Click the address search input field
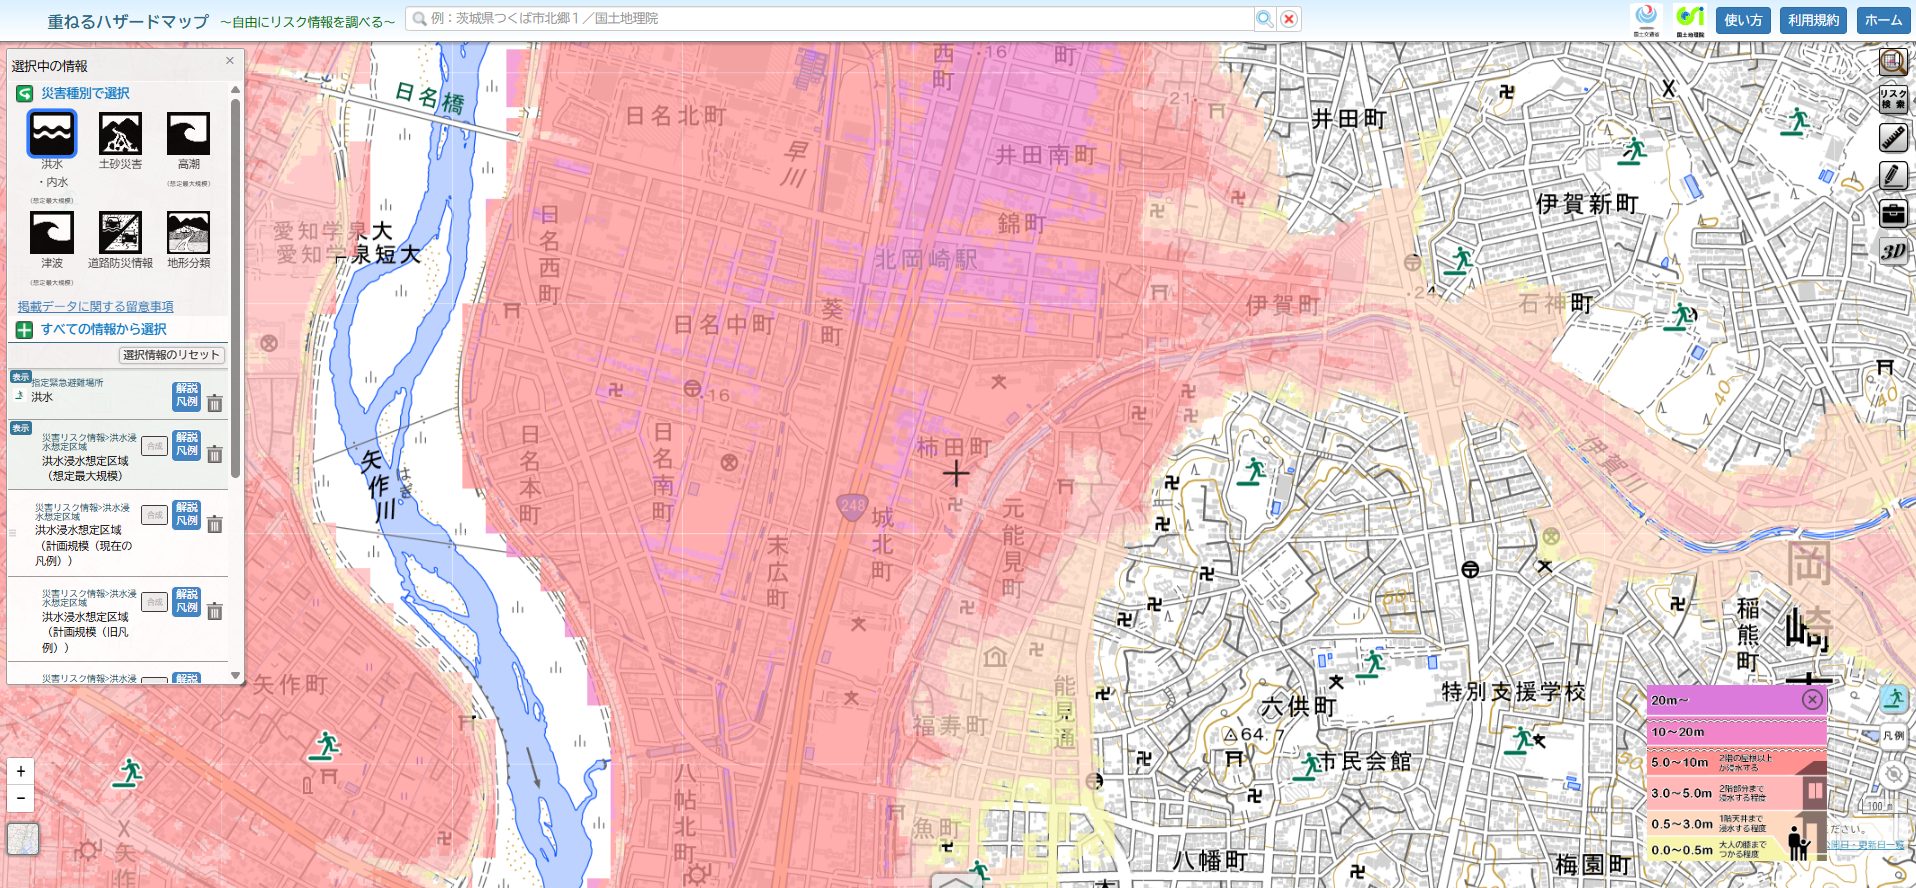The height and width of the screenshot is (888, 1916). (830, 19)
